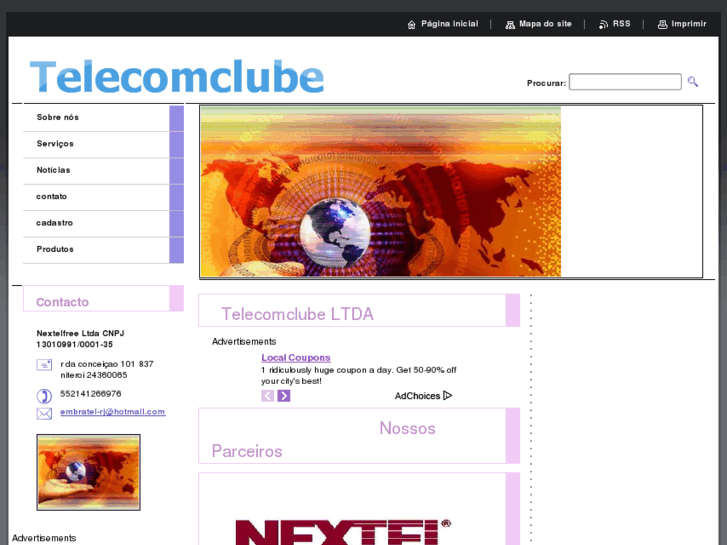Click the phone number 552141266976
Viewport: 727px width, 545px height.
(91, 394)
